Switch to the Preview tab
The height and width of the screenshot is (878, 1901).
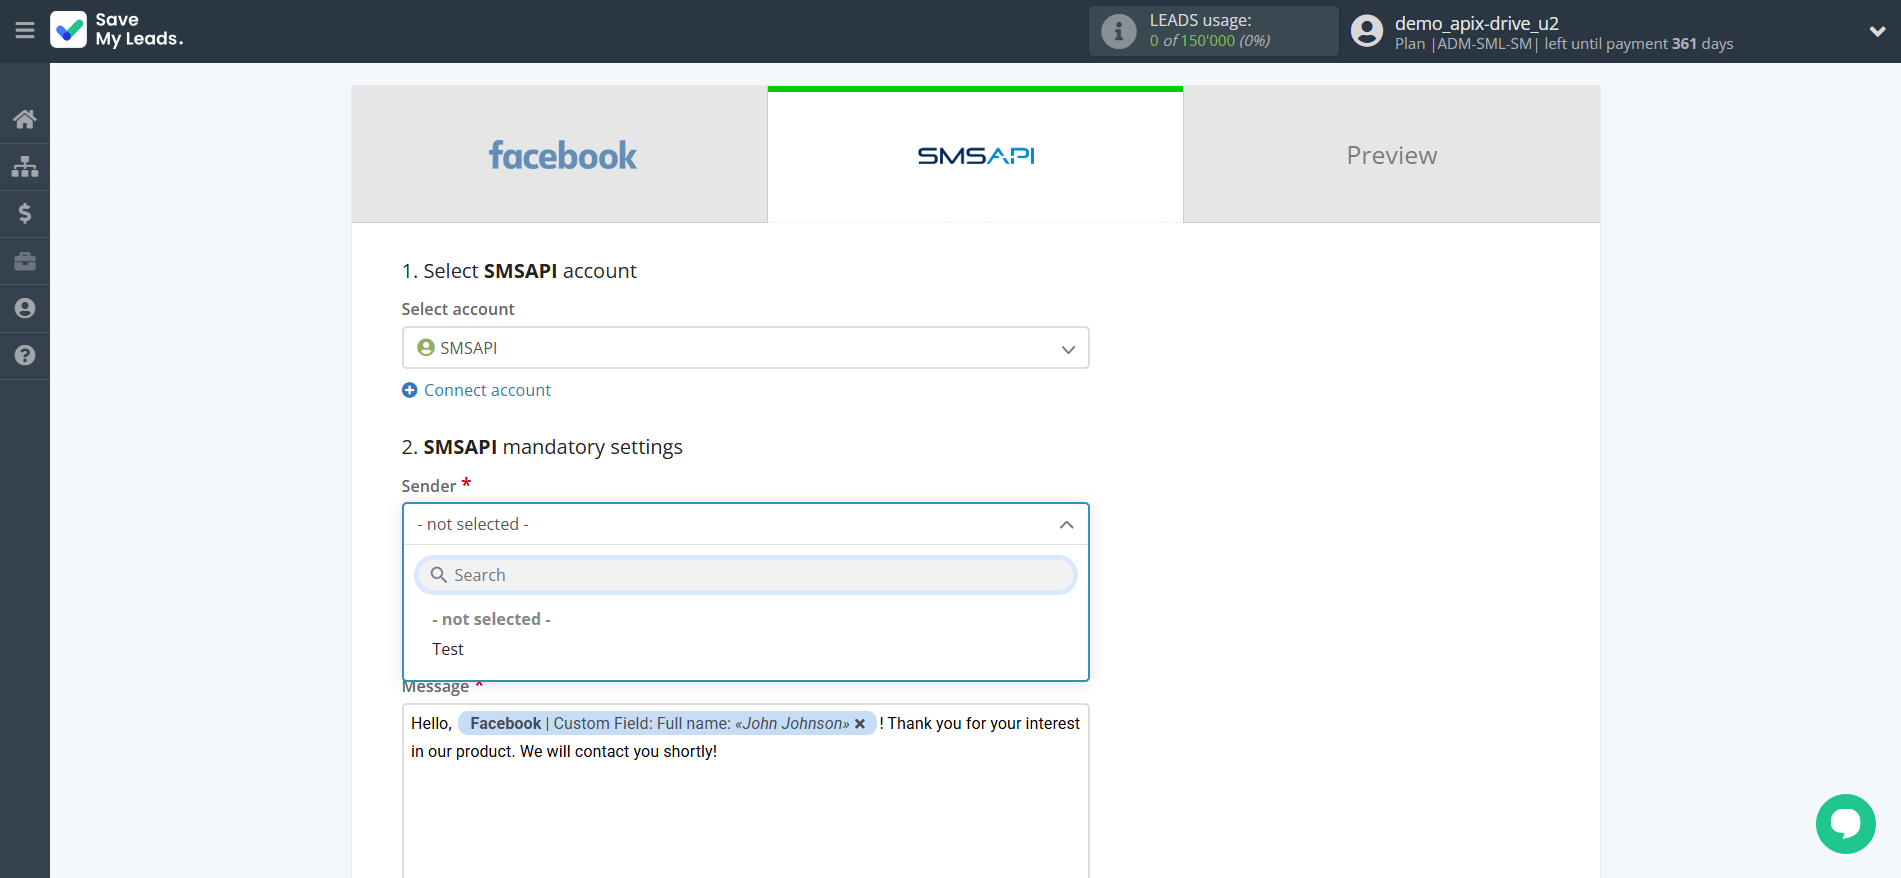click(x=1391, y=155)
